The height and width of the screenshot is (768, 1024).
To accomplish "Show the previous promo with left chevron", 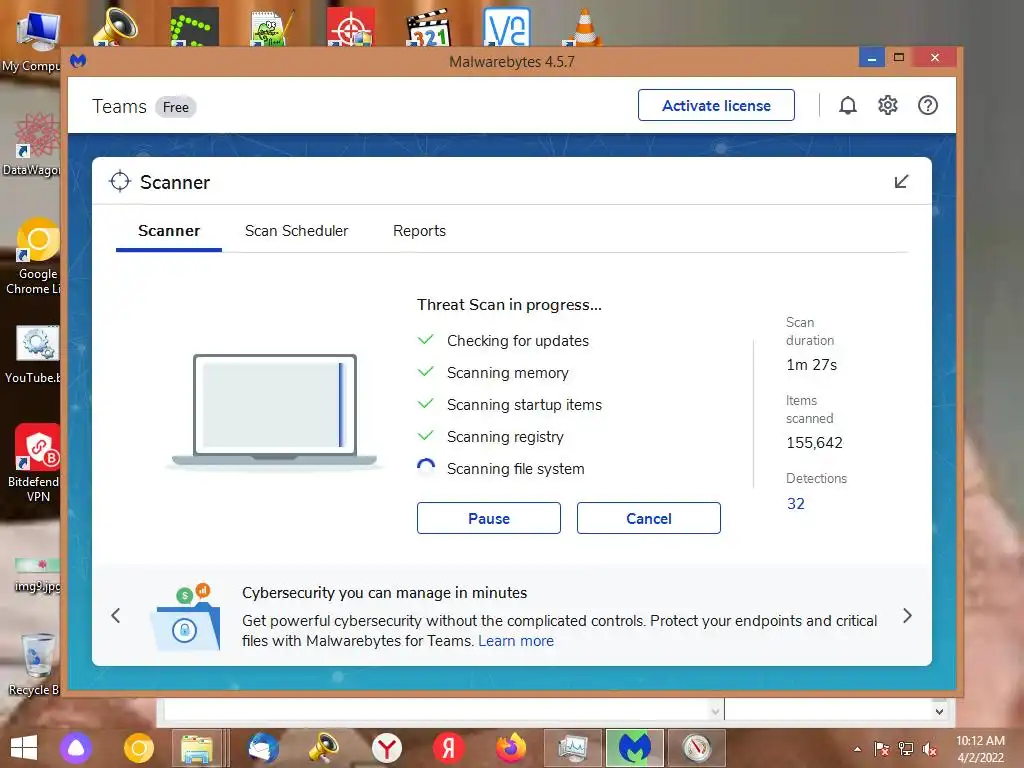I will click(x=116, y=615).
